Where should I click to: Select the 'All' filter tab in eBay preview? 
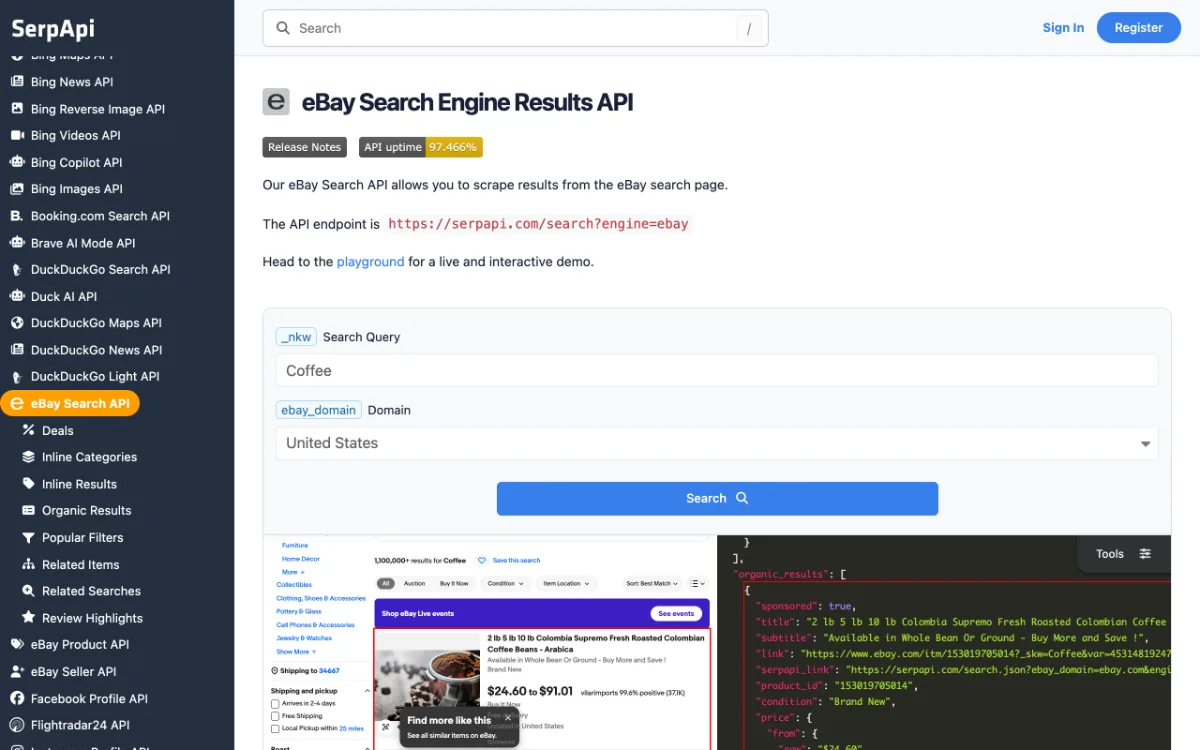point(386,583)
